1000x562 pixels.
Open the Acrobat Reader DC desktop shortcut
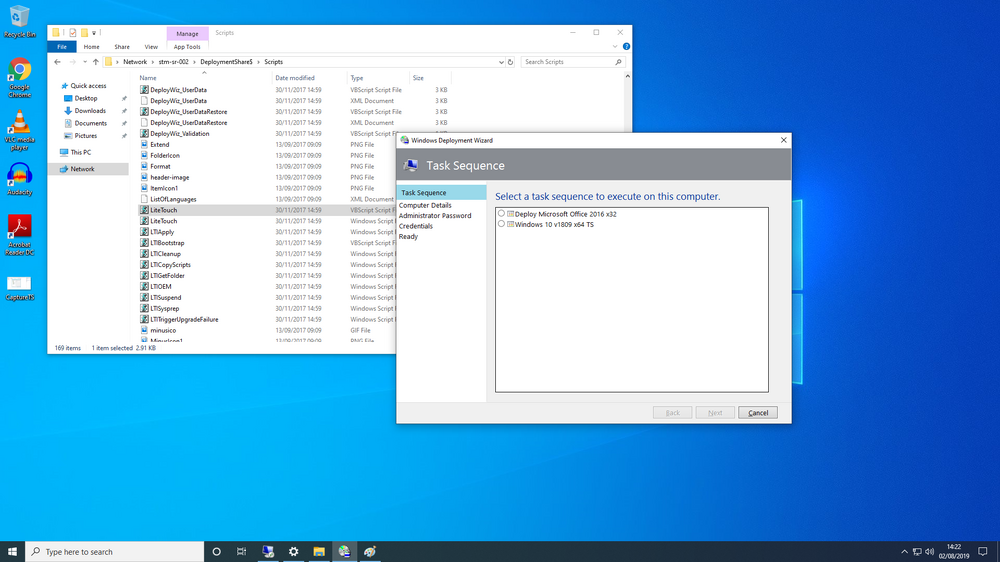coord(20,235)
